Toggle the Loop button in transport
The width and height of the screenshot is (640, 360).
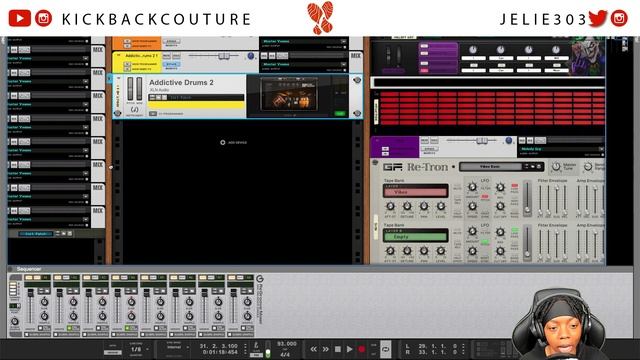click(x=386, y=349)
